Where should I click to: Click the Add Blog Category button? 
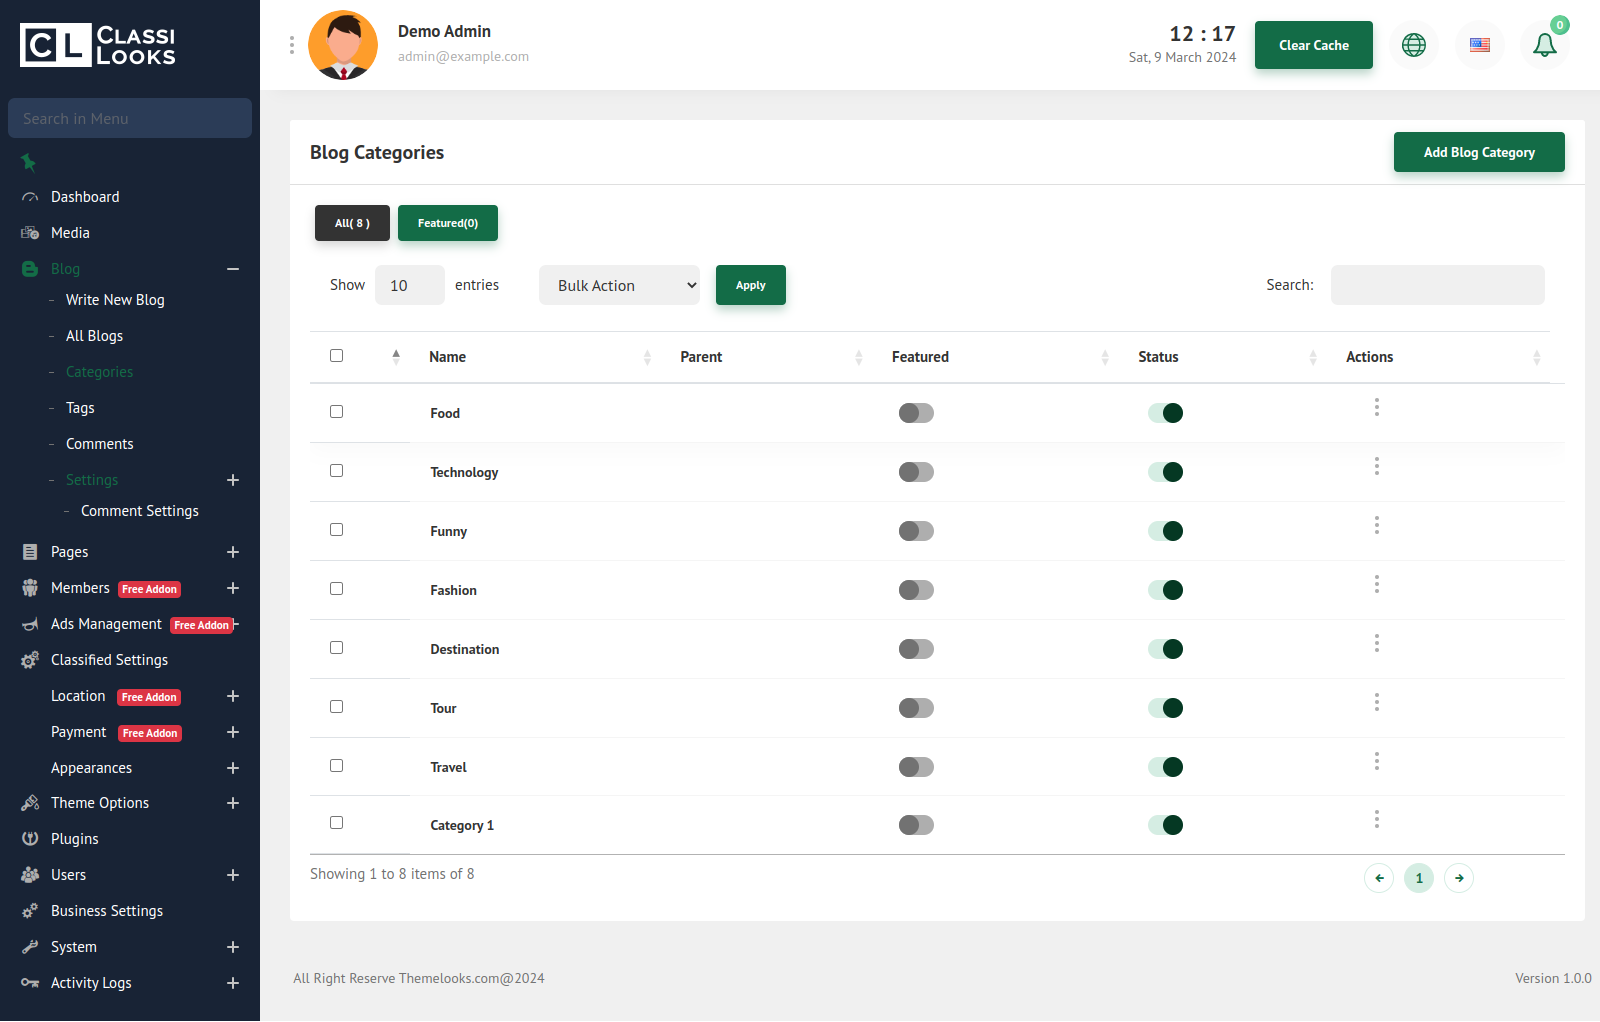(1478, 152)
